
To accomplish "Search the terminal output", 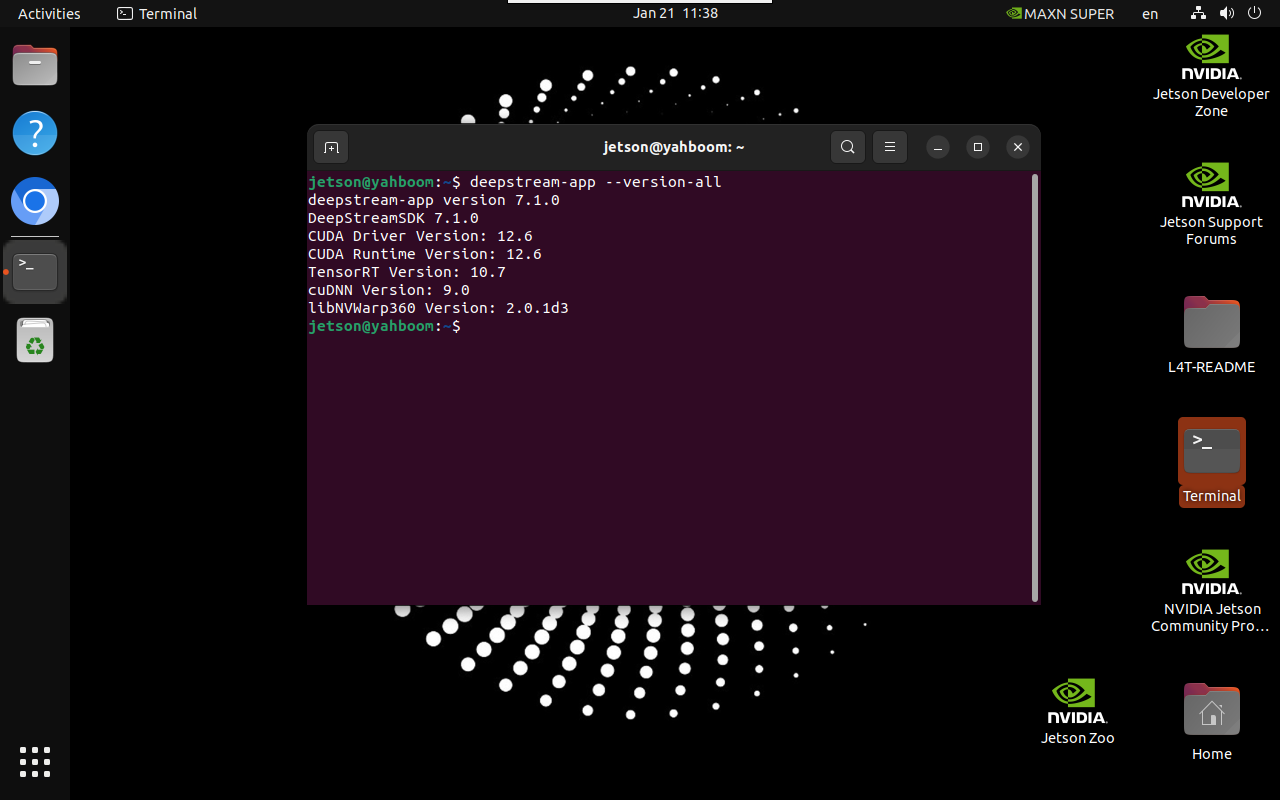I will pyautogui.click(x=847, y=148).
